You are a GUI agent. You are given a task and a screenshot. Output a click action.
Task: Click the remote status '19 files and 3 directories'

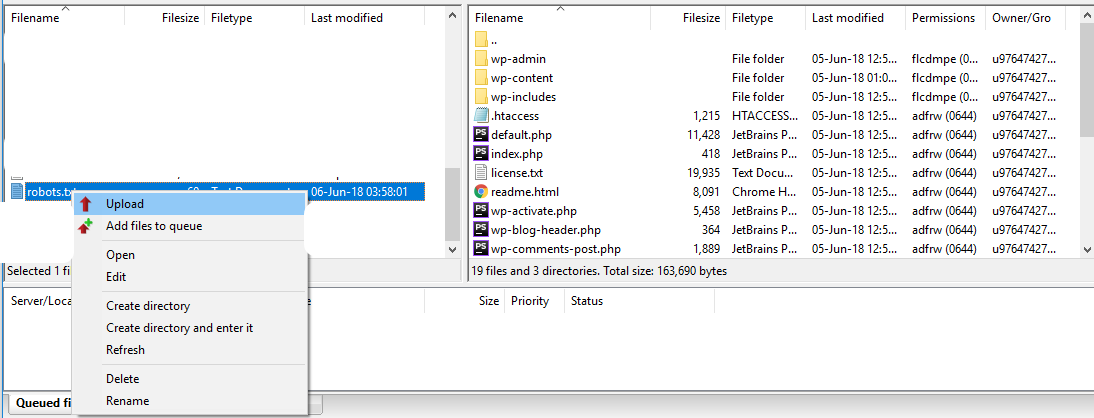(599, 271)
